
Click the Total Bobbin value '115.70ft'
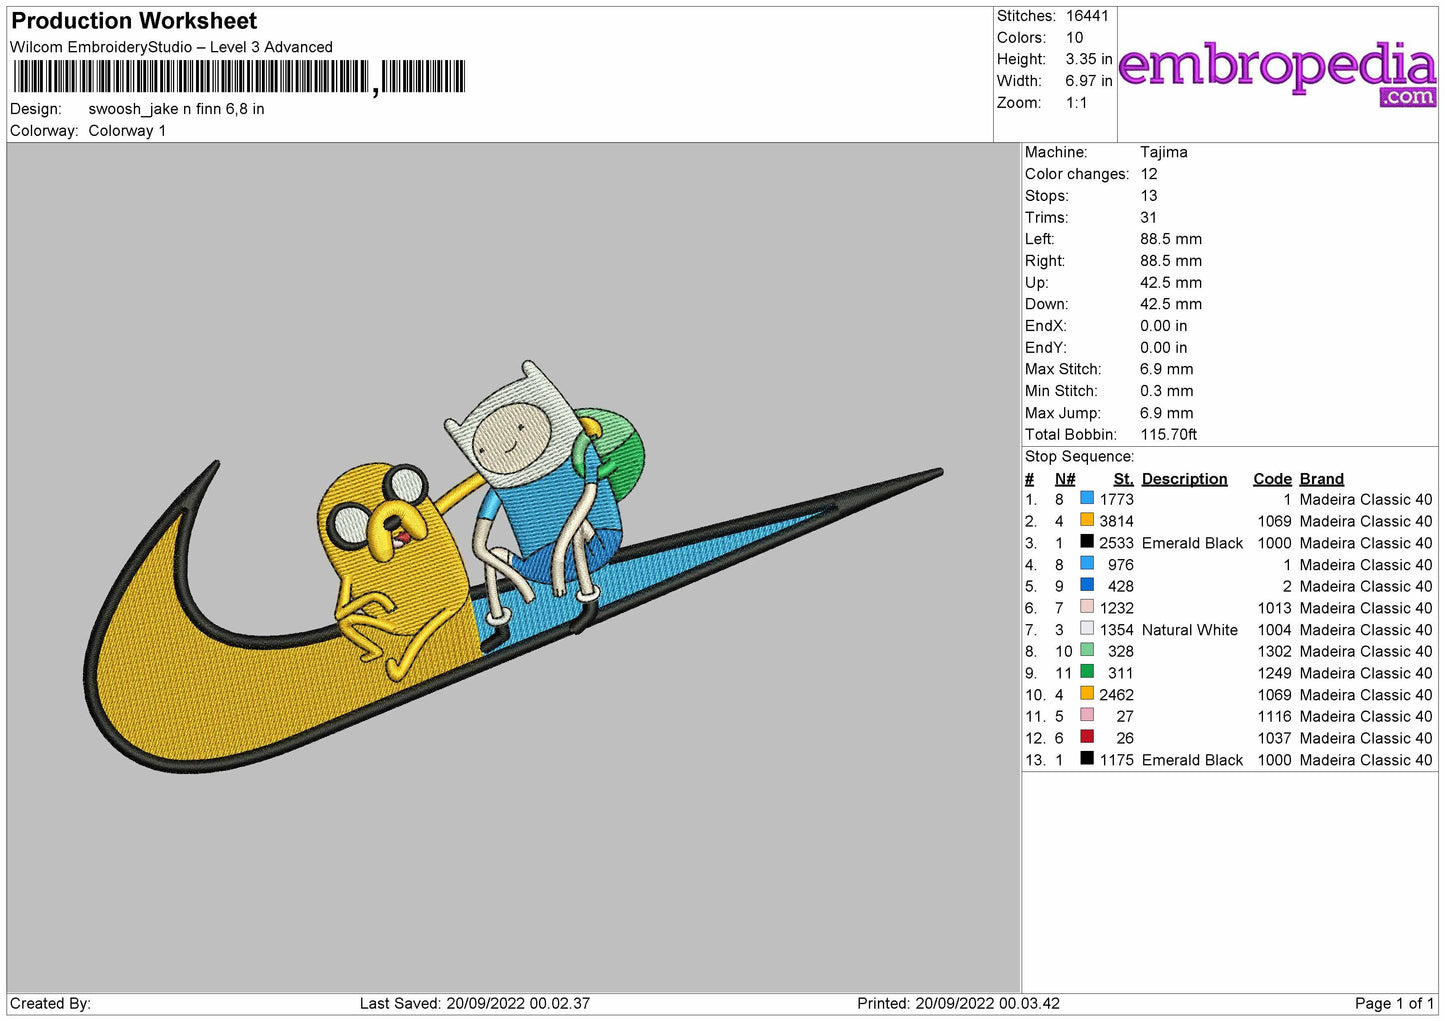(1169, 434)
